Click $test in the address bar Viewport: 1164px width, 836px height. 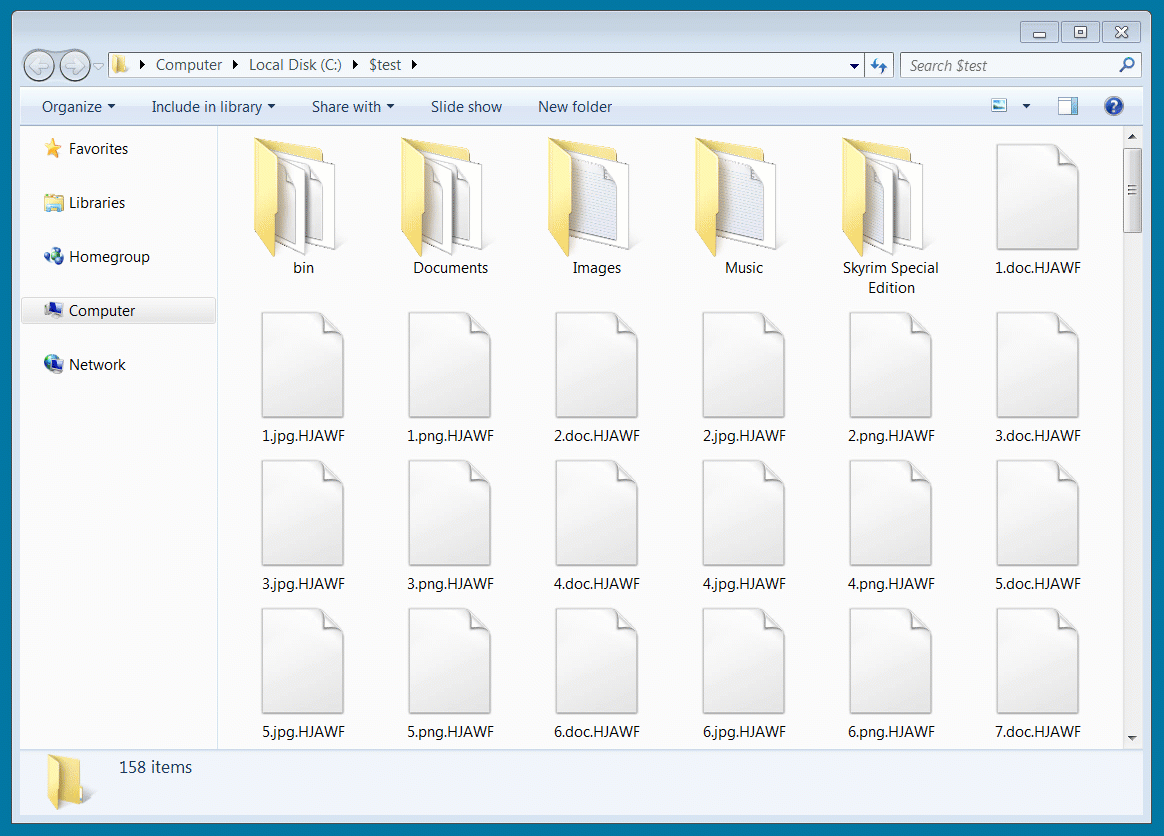(x=385, y=65)
